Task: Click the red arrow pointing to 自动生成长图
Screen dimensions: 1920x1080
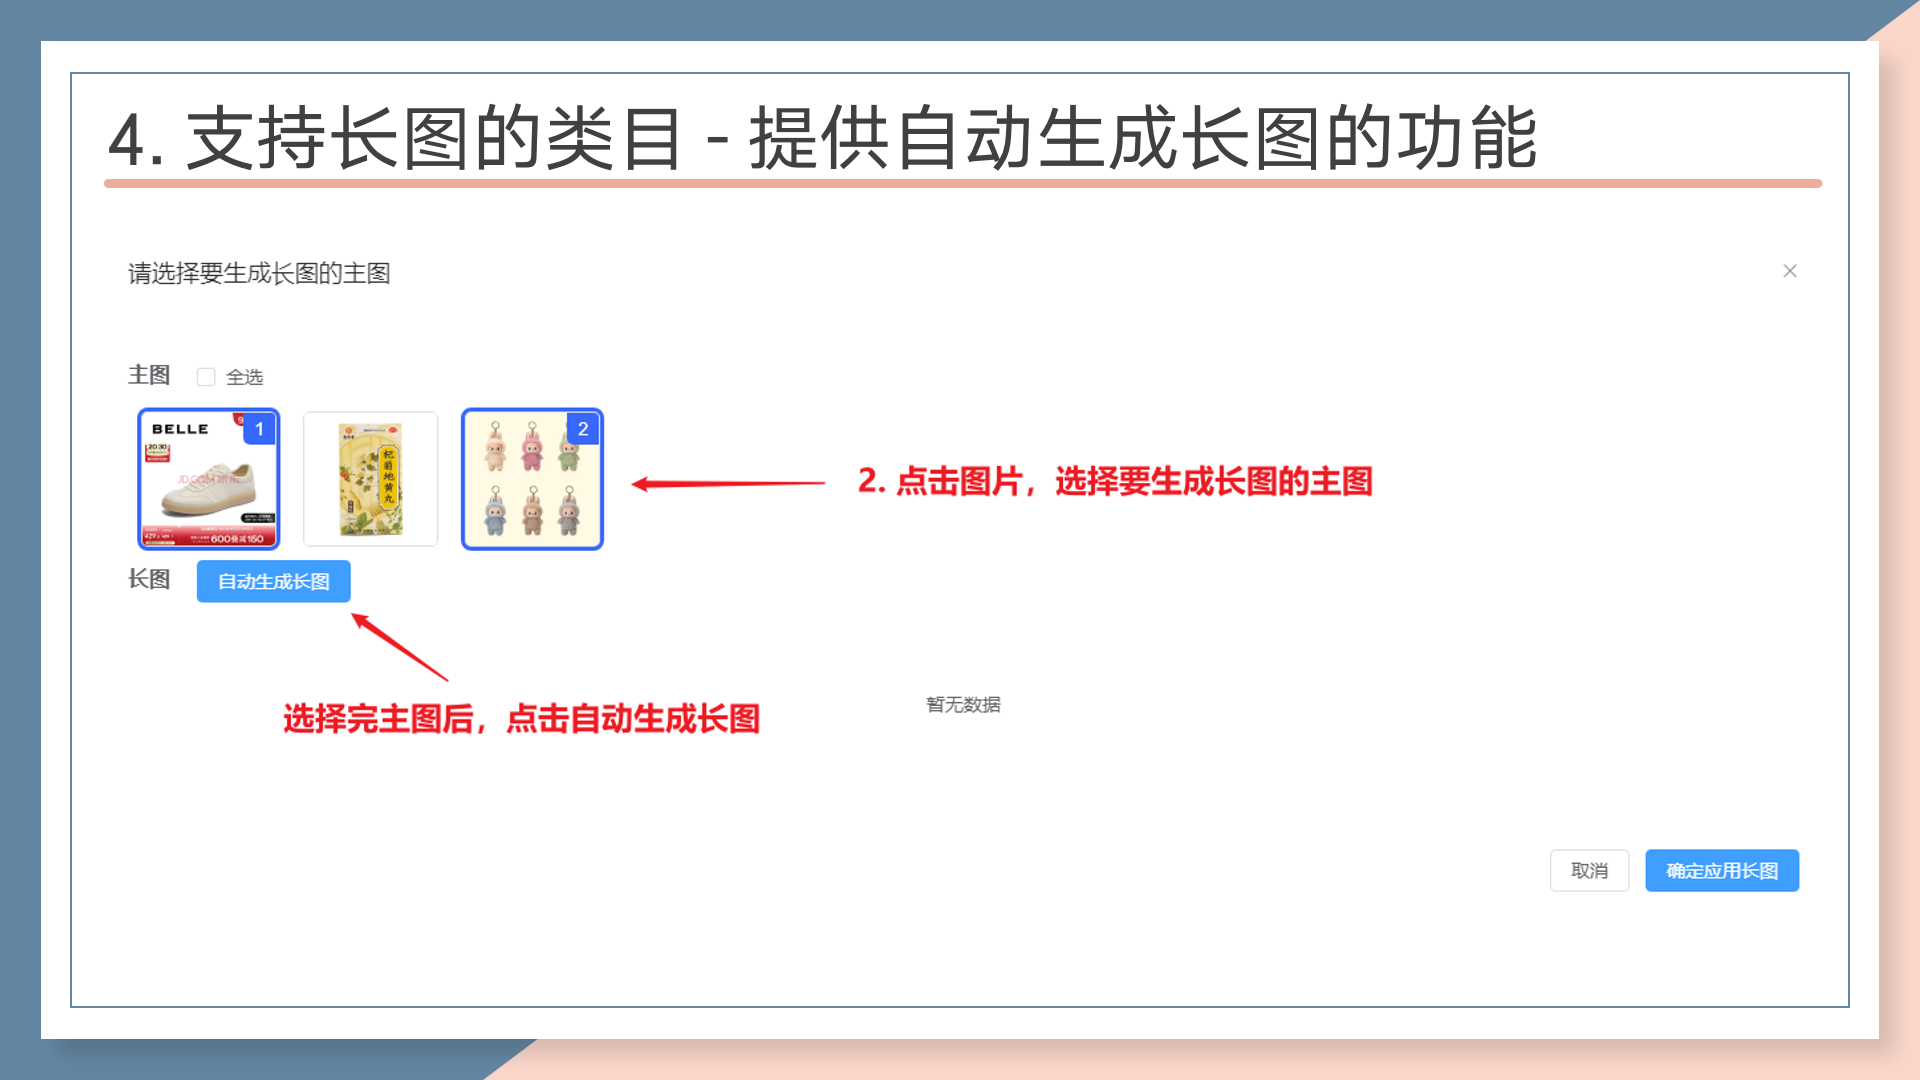Action: point(400,648)
